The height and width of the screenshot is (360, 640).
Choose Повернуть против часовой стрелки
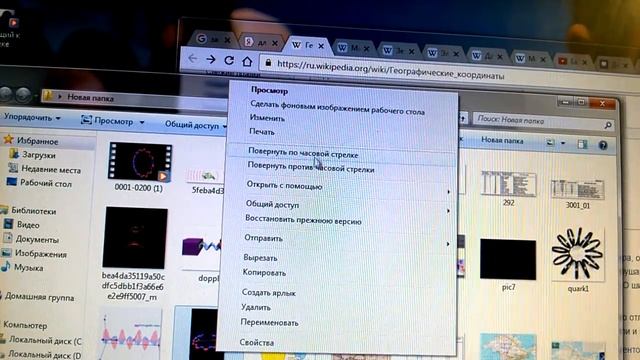[x=311, y=167]
